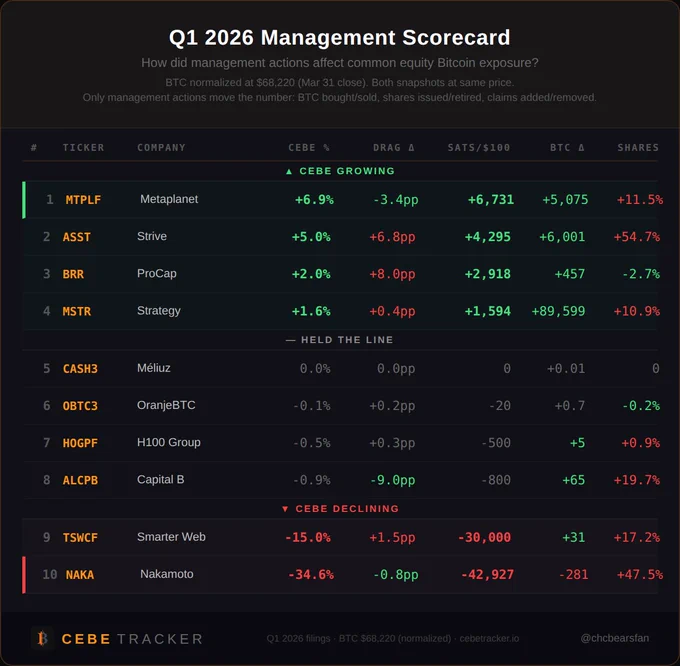680x666 pixels.
Task: Click the Q1 2026 Management Scorecard title
Action: pyautogui.click(x=340, y=37)
